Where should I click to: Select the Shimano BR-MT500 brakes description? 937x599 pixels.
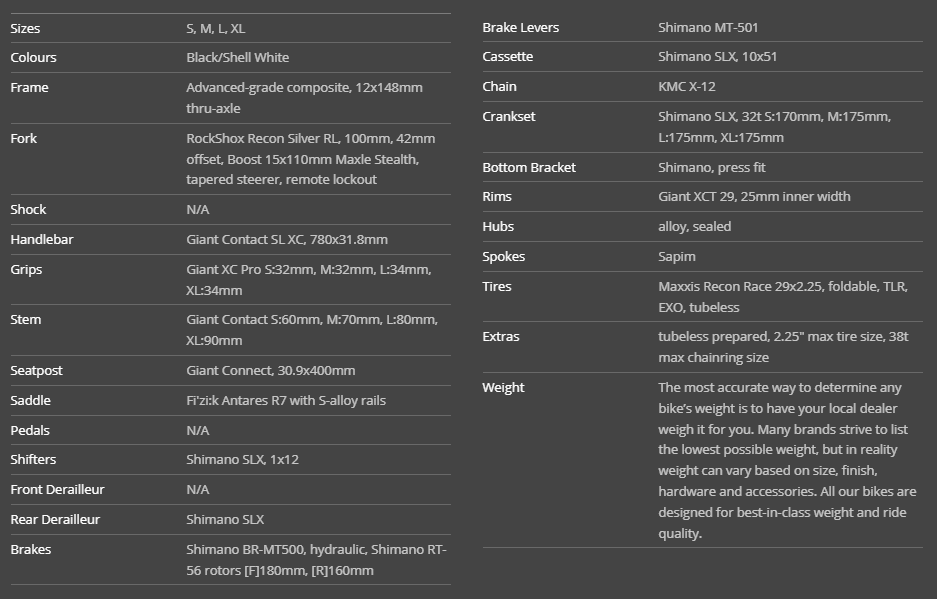(316, 560)
